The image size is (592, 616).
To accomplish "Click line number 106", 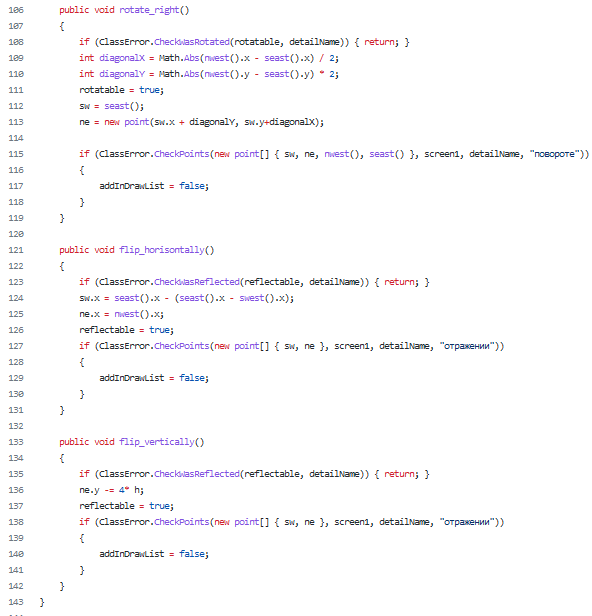I will click(16, 10).
